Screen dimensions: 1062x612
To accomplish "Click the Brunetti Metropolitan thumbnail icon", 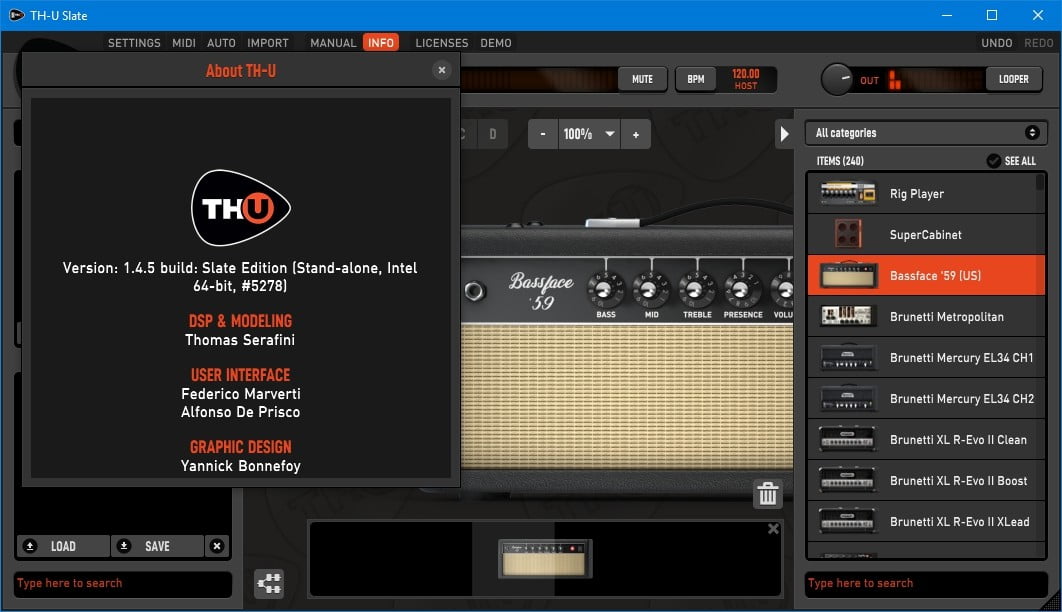I will tap(847, 316).
